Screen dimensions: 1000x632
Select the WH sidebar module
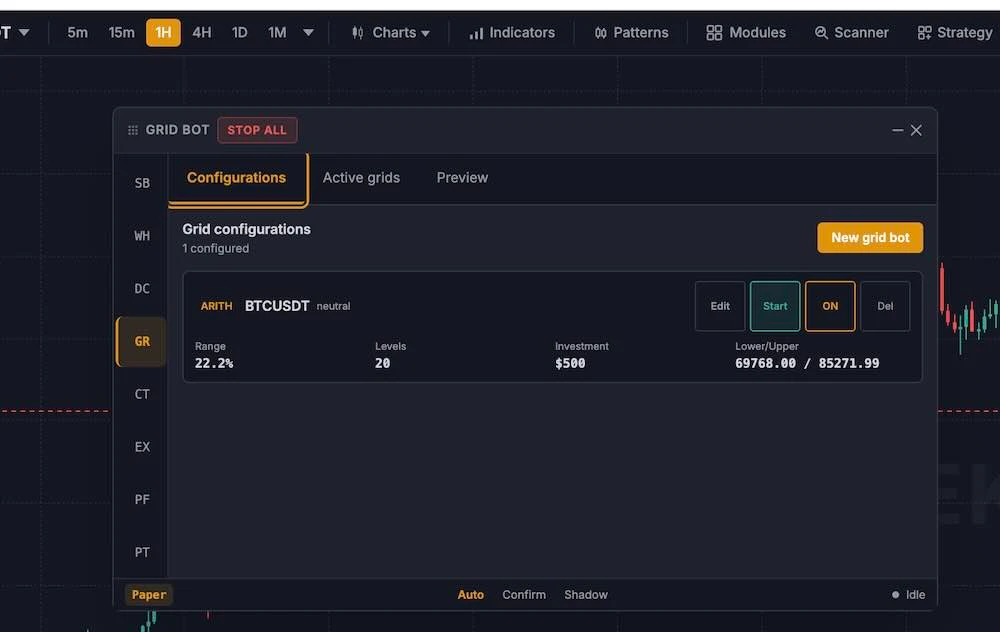click(x=142, y=236)
